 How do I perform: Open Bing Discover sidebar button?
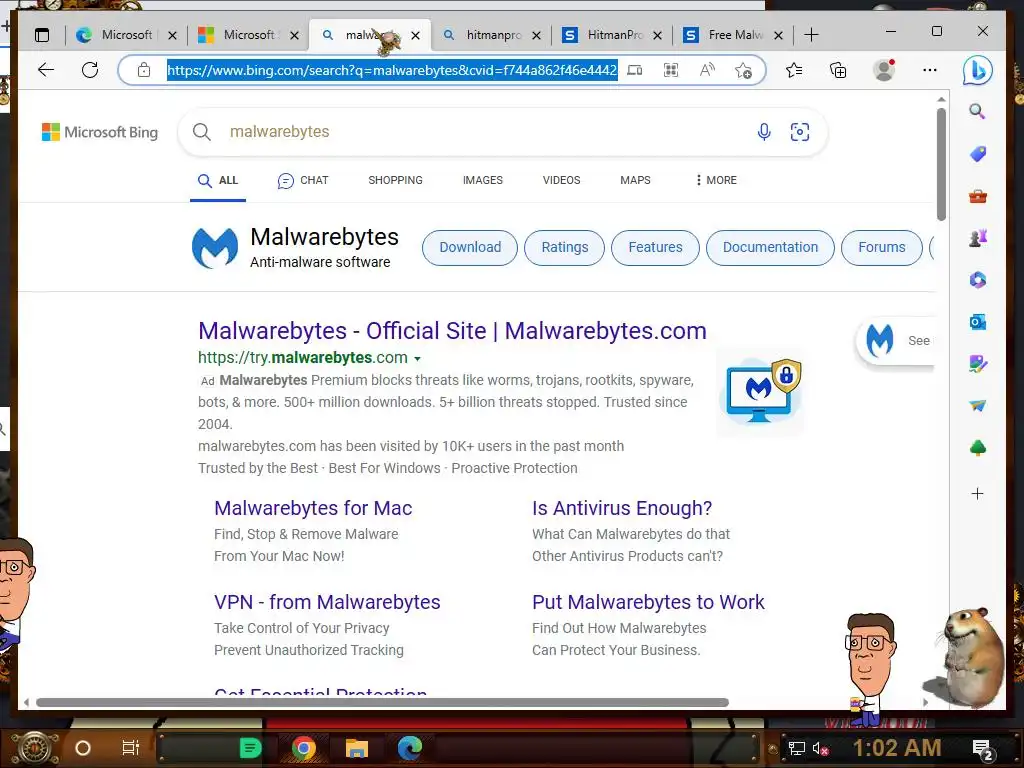click(x=978, y=71)
